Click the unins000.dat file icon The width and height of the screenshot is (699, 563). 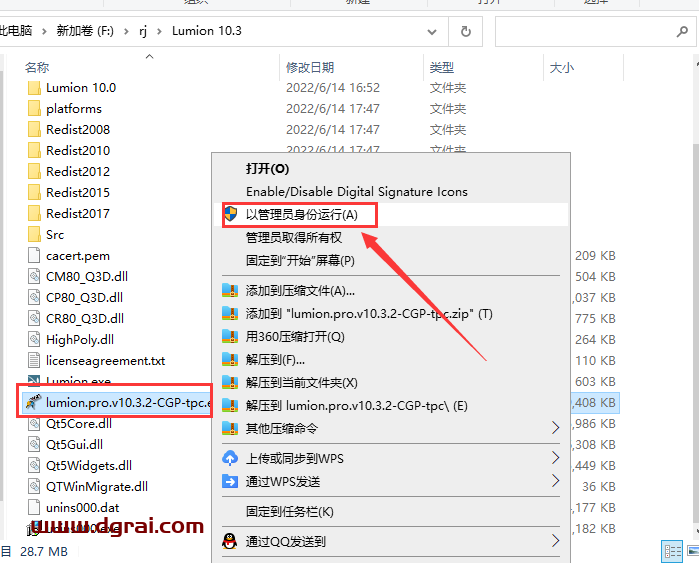pyautogui.click(x=34, y=507)
